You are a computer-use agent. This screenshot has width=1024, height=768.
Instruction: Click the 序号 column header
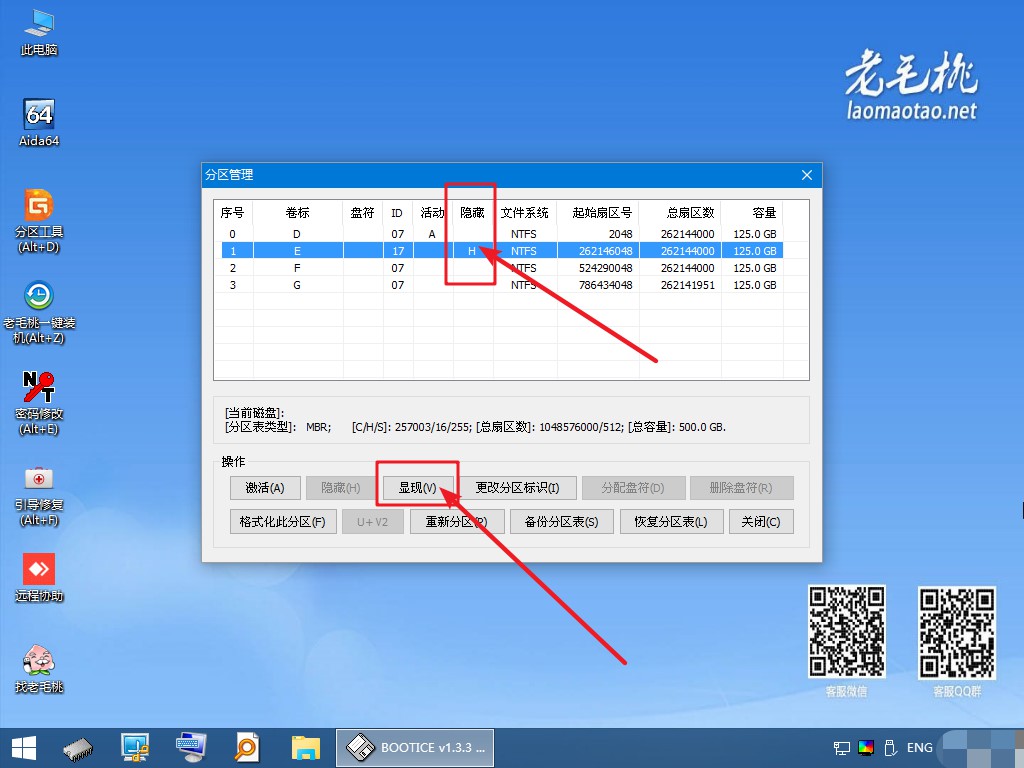tap(233, 213)
